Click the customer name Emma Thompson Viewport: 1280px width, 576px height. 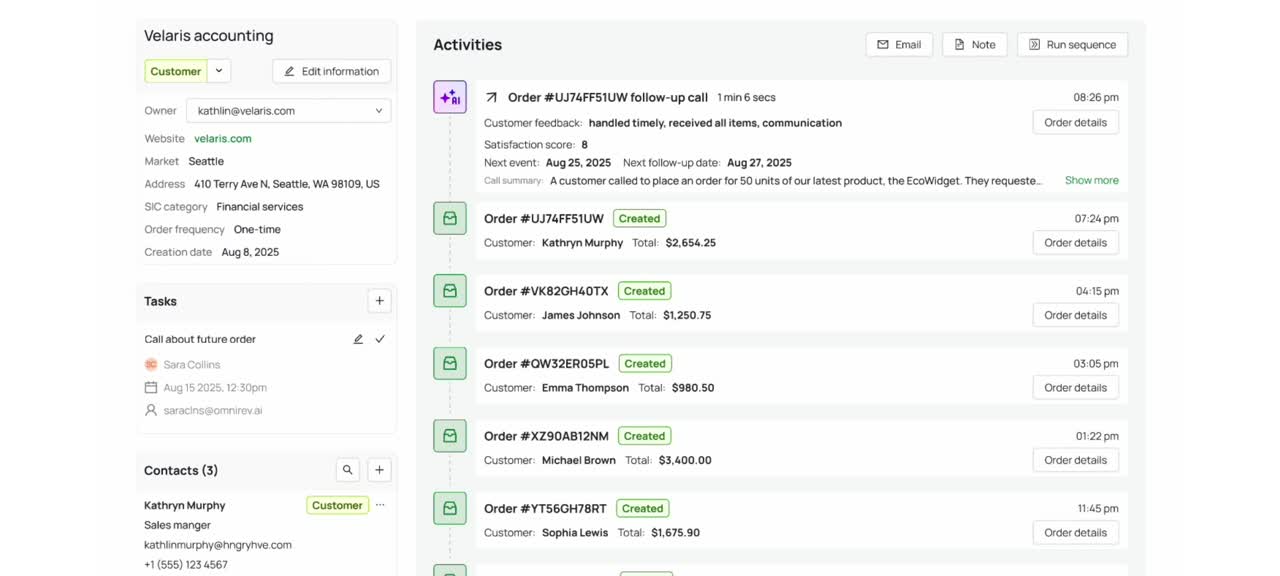tap(585, 388)
